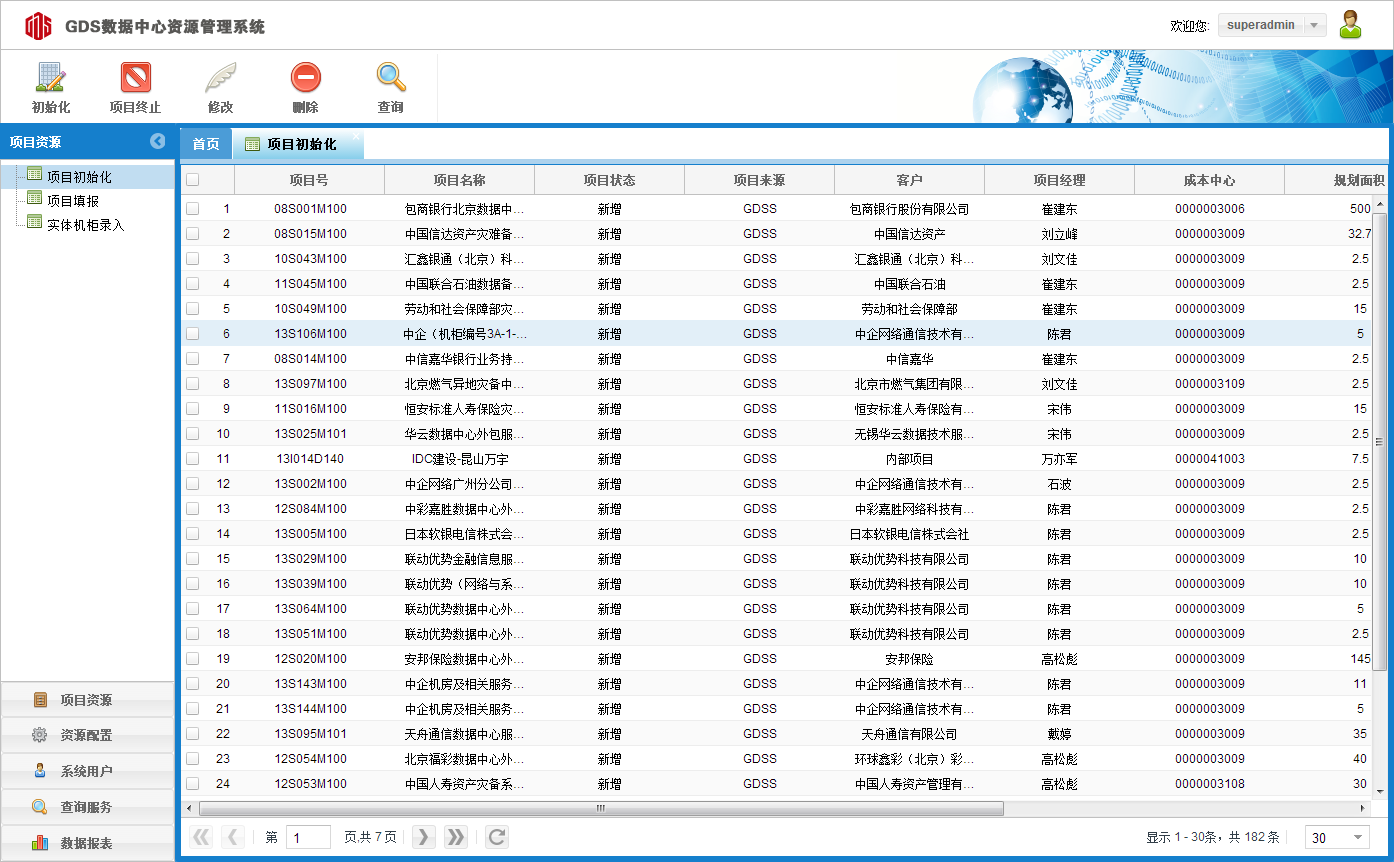Open the superadmin user dropdown

[1314, 25]
